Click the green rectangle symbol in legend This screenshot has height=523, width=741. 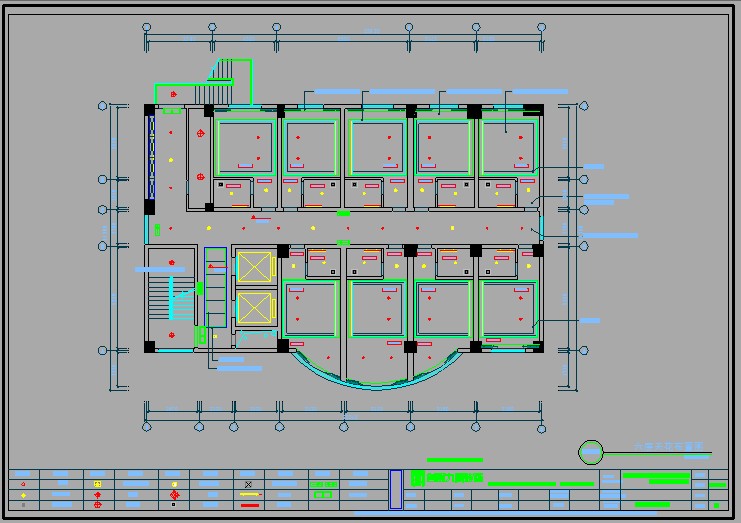click(x=321, y=494)
